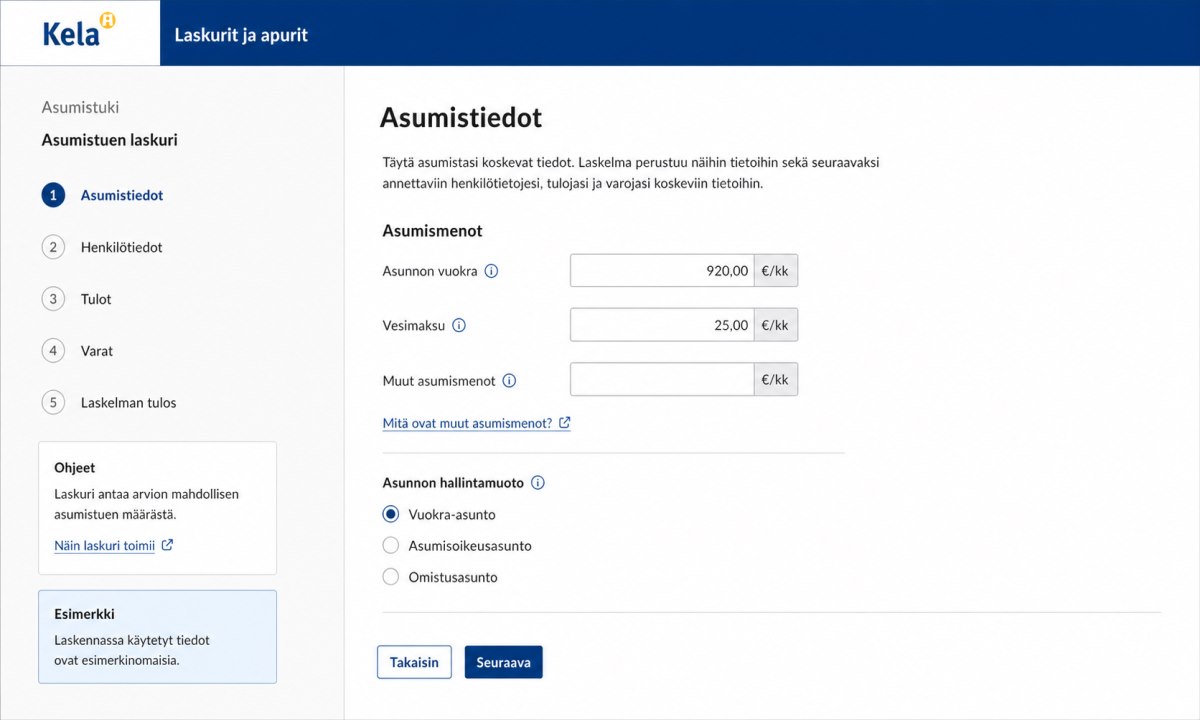Image resolution: width=1200 pixels, height=720 pixels.
Task: Click the Ohjeet box heading
Action: (75, 467)
